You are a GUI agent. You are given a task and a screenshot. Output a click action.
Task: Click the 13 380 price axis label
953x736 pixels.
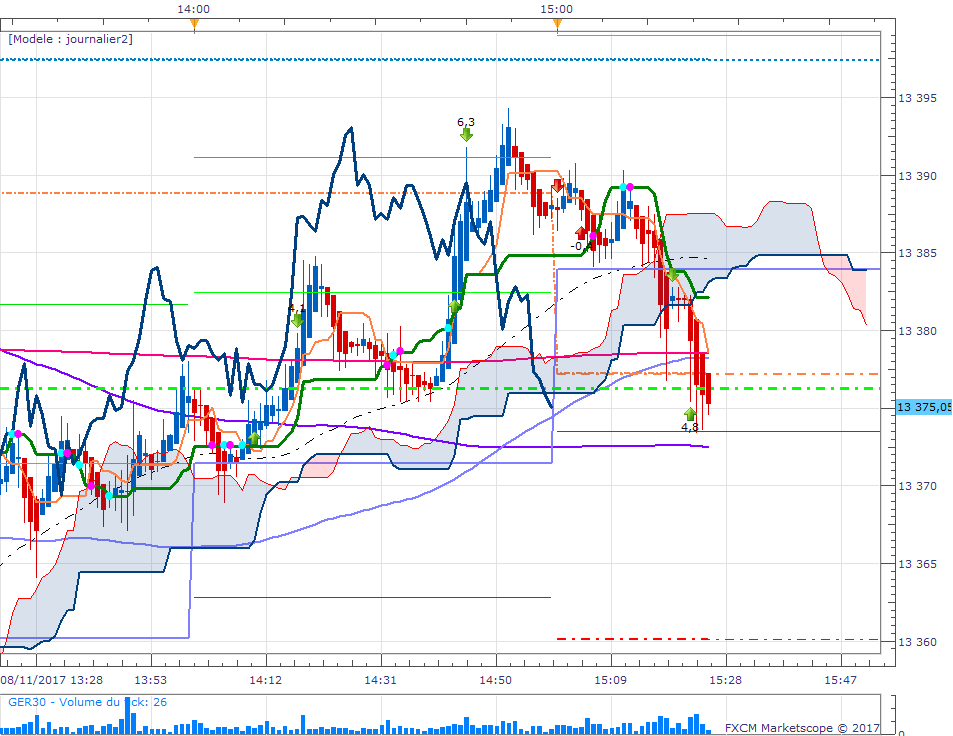click(917, 331)
